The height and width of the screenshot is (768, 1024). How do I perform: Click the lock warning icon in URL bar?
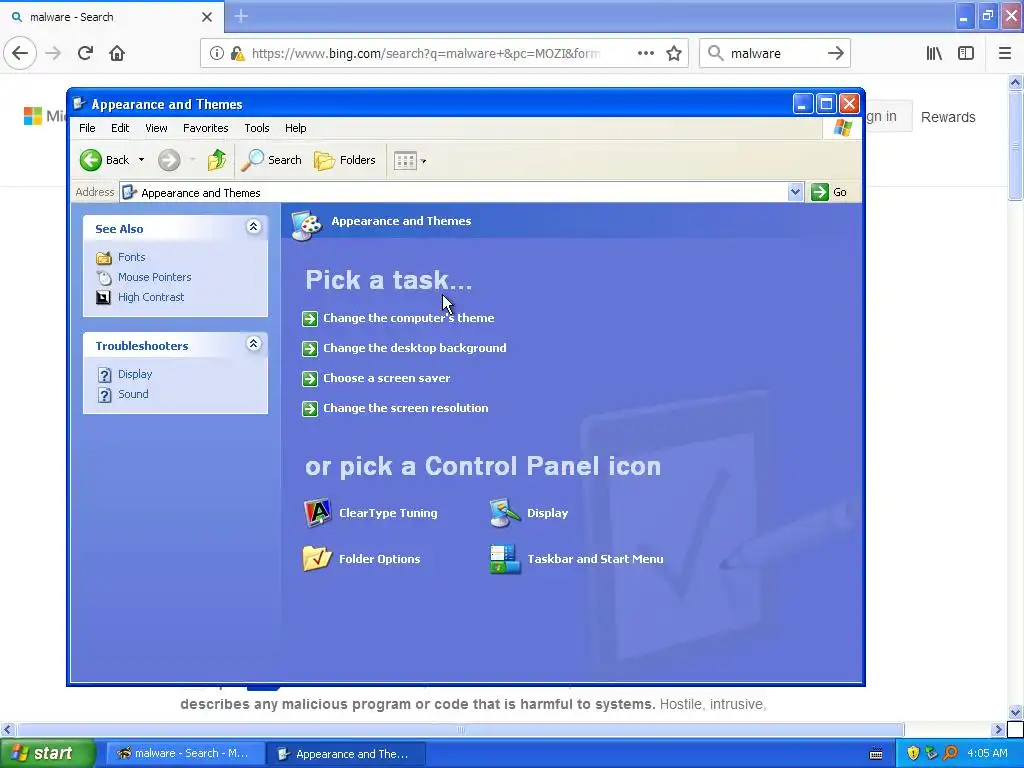coord(238,54)
